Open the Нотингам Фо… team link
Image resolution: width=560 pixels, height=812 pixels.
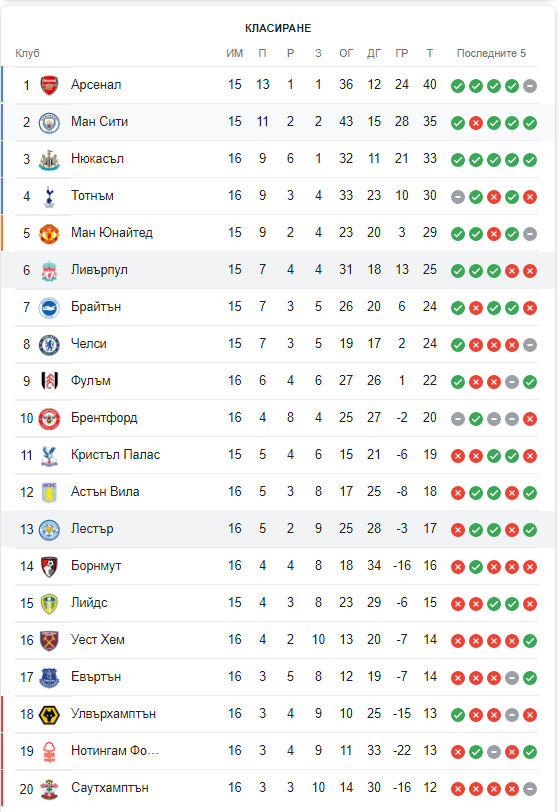[115, 750]
